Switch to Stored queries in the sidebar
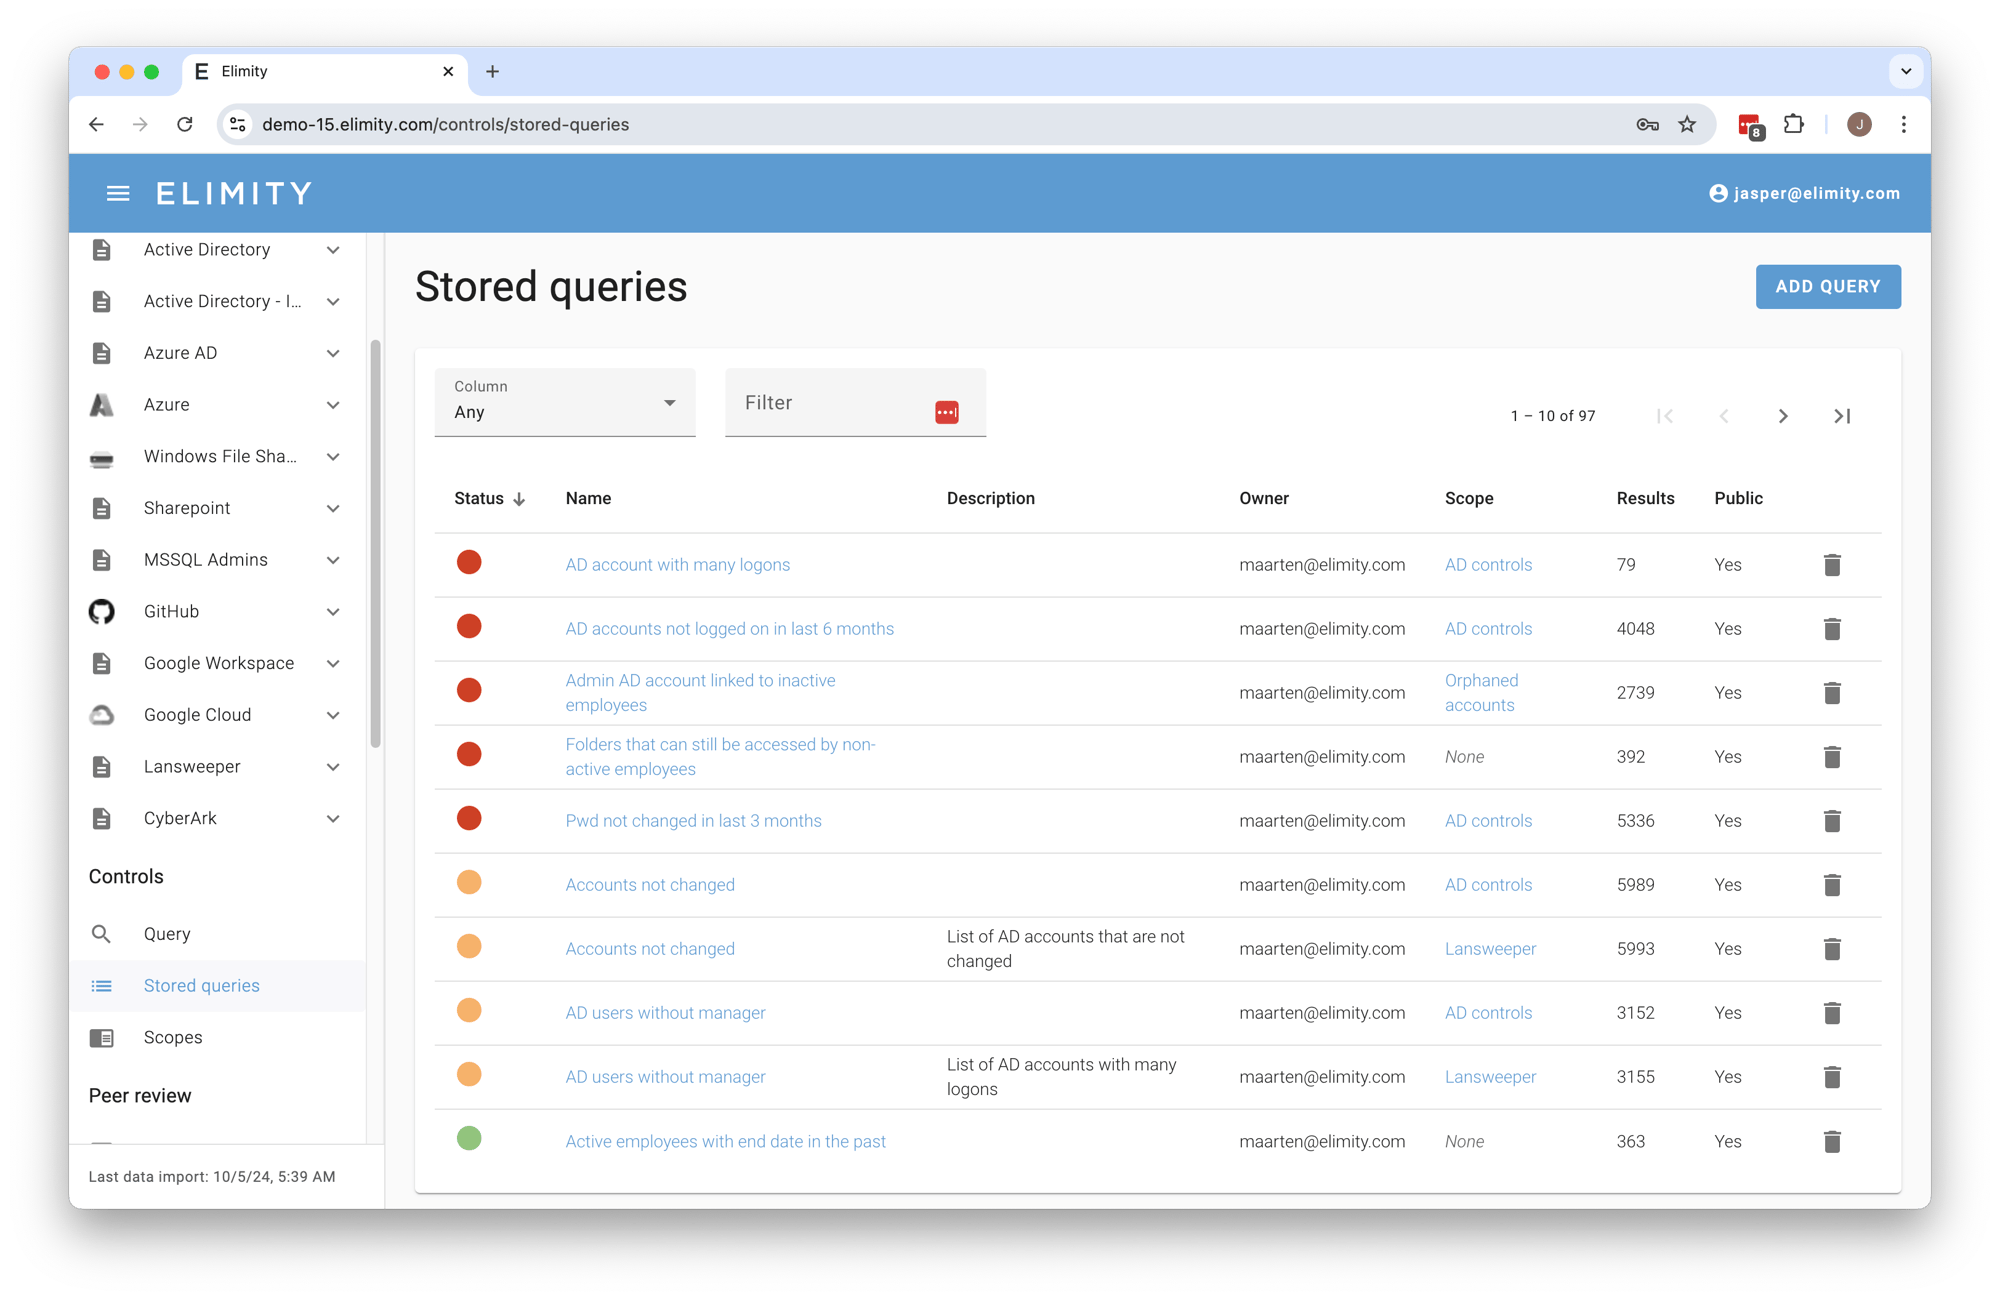Image resolution: width=2000 pixels, height=1300 pixels. pyautogui.click(x=201, y=985)
